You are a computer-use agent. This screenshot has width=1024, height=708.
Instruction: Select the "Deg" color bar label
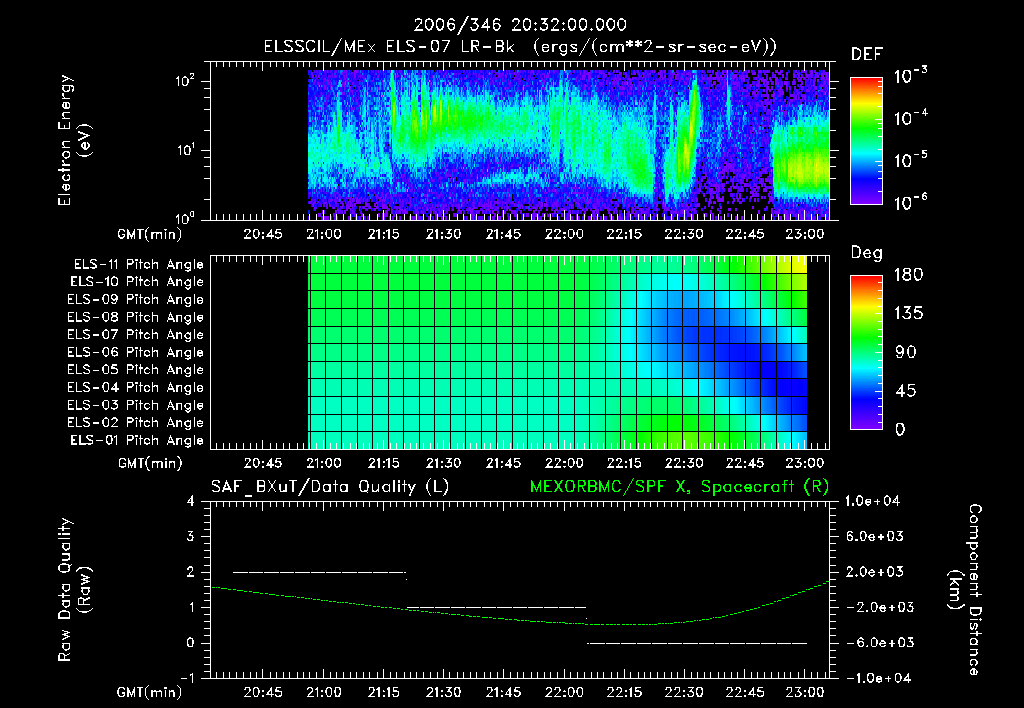(x=867, y=253)
